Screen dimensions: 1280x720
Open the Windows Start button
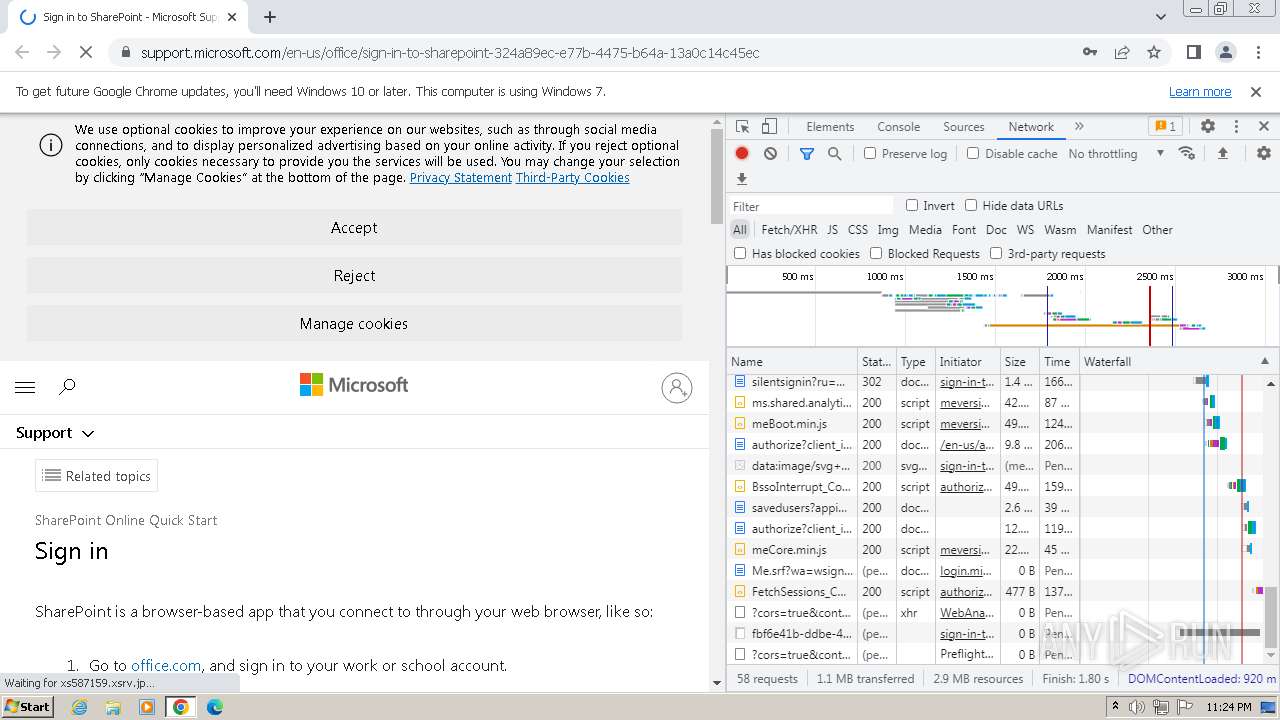tap(28, 706)
